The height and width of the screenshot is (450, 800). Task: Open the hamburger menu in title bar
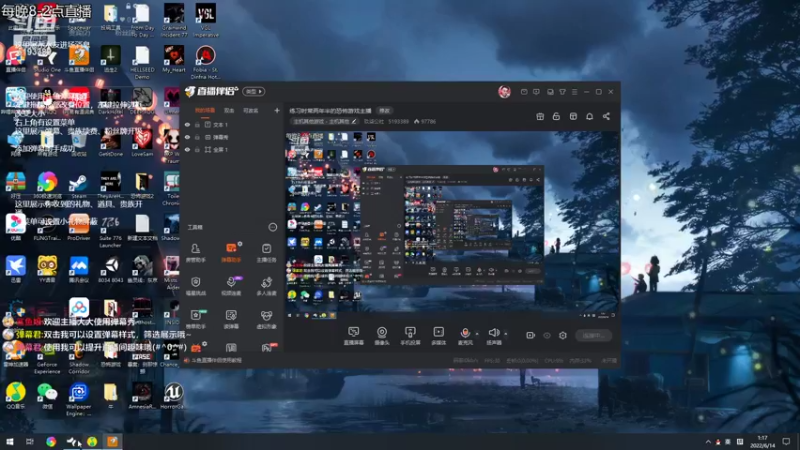click(574, 92)
